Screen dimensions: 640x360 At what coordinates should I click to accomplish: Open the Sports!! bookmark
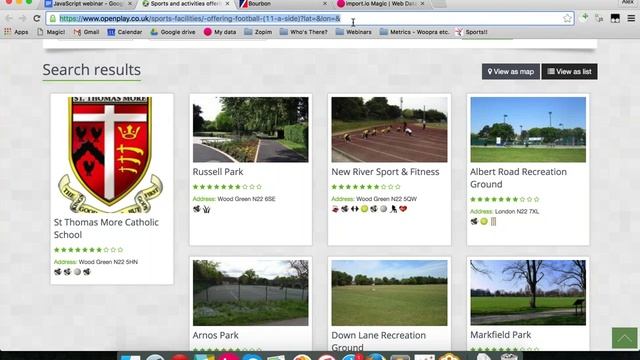coord(471,32)
